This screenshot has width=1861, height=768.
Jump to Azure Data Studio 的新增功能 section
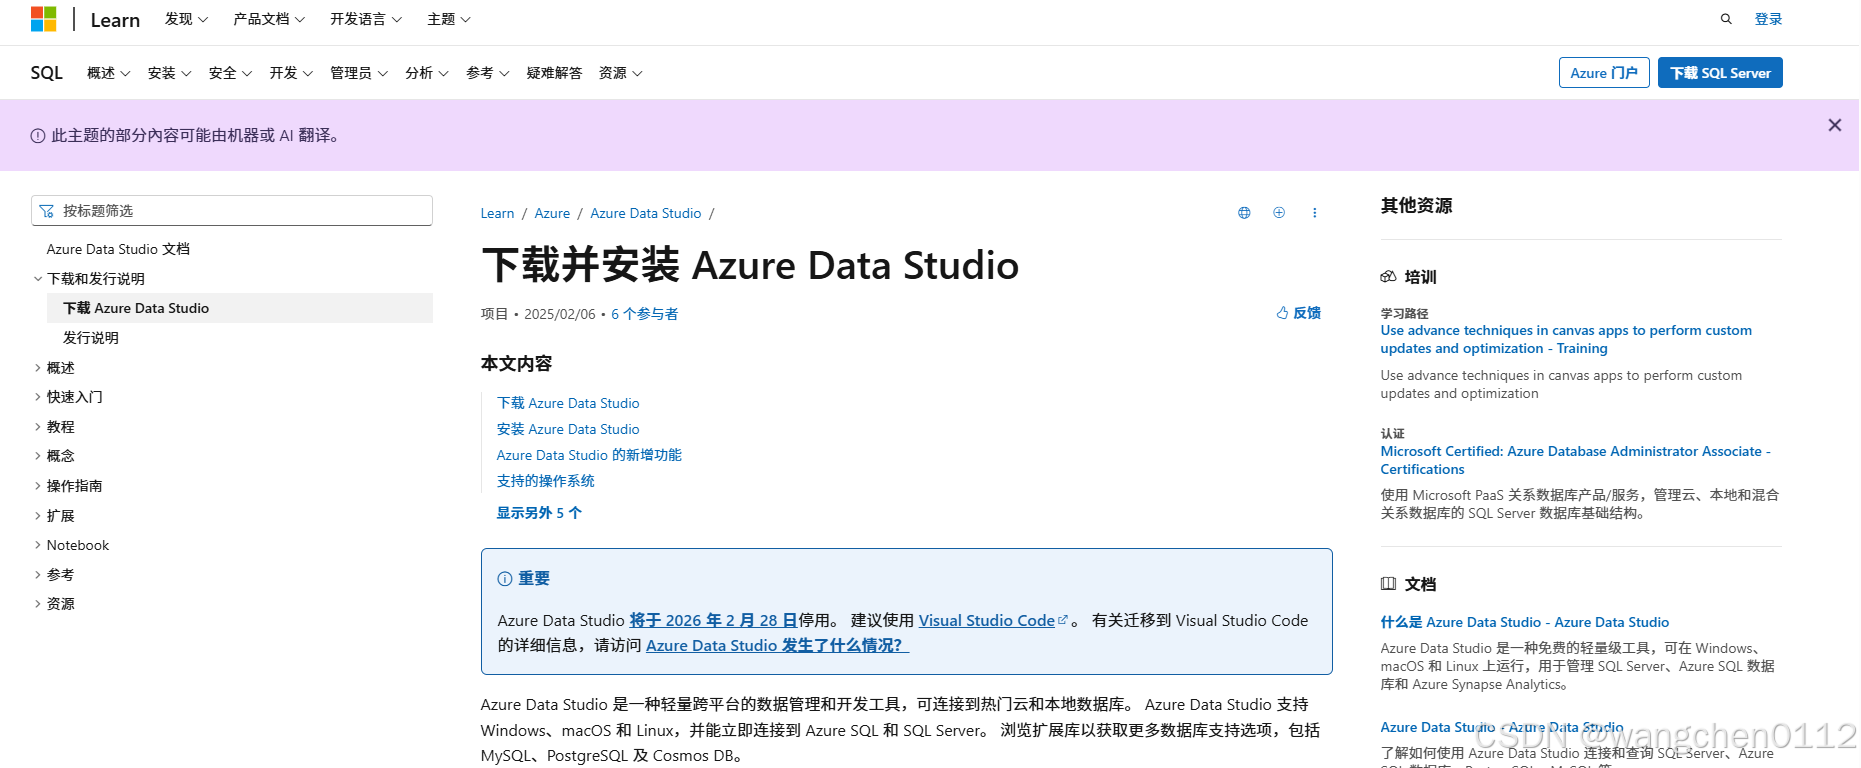click(589, 455)
